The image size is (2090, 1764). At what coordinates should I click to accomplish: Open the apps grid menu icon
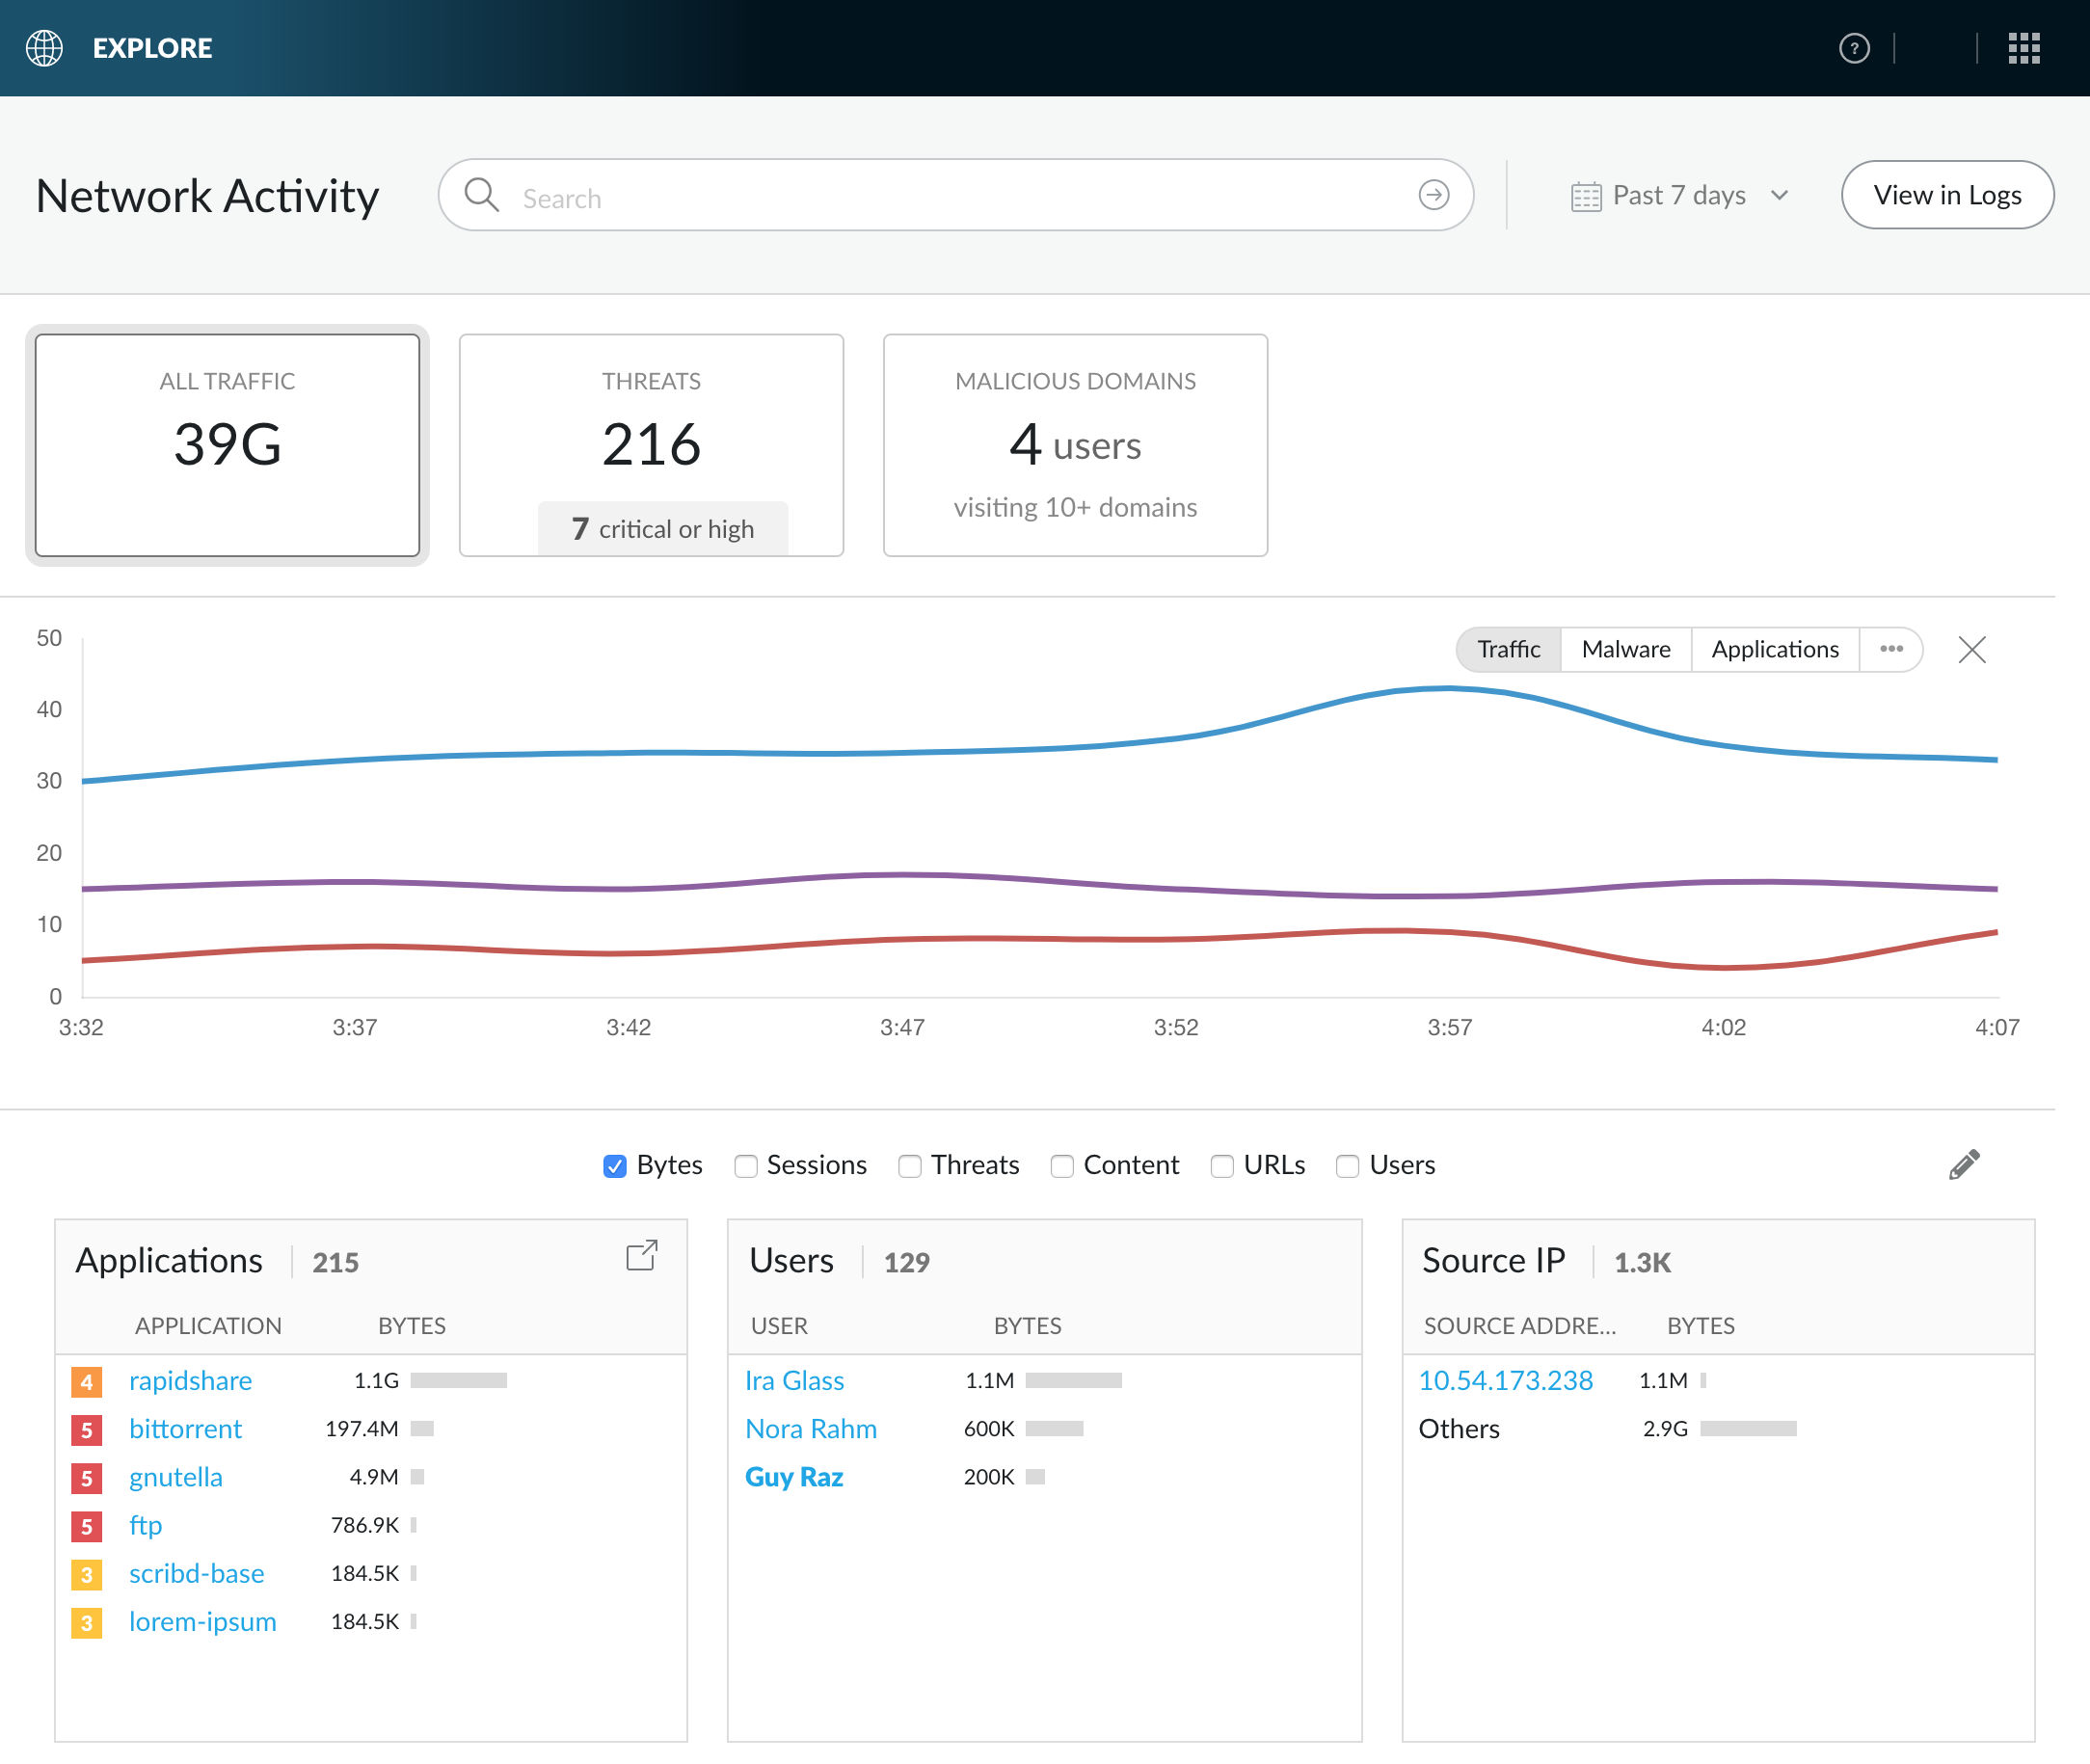pyautogui.click(x=2023, y=48)
